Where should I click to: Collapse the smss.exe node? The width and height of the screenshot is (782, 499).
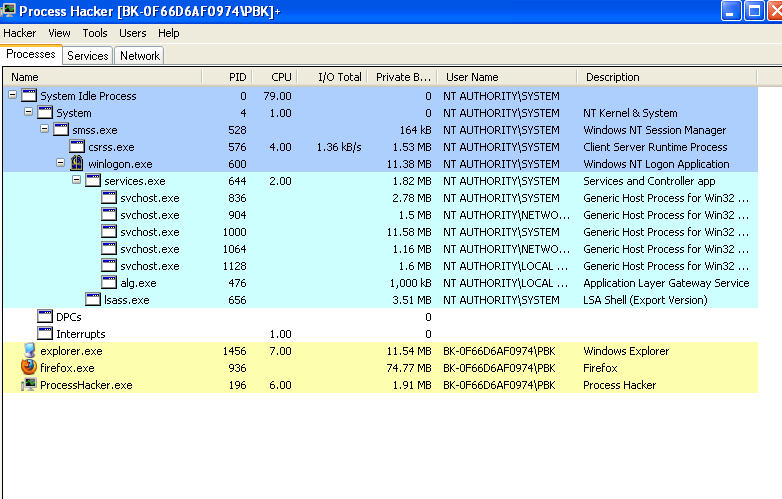coord(44,129)
